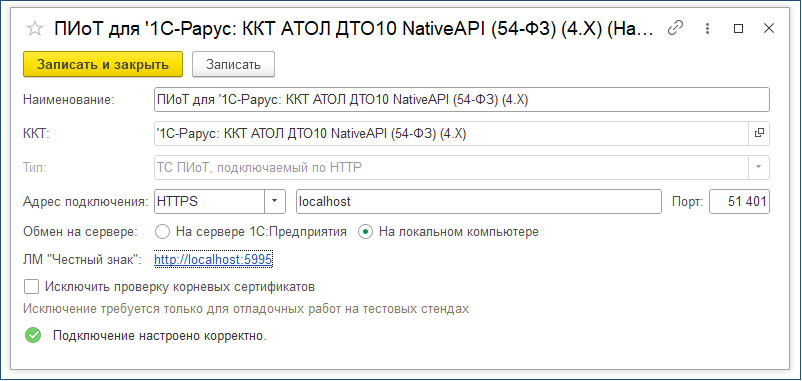Edit the Наименование field

[x=461, y=100]
